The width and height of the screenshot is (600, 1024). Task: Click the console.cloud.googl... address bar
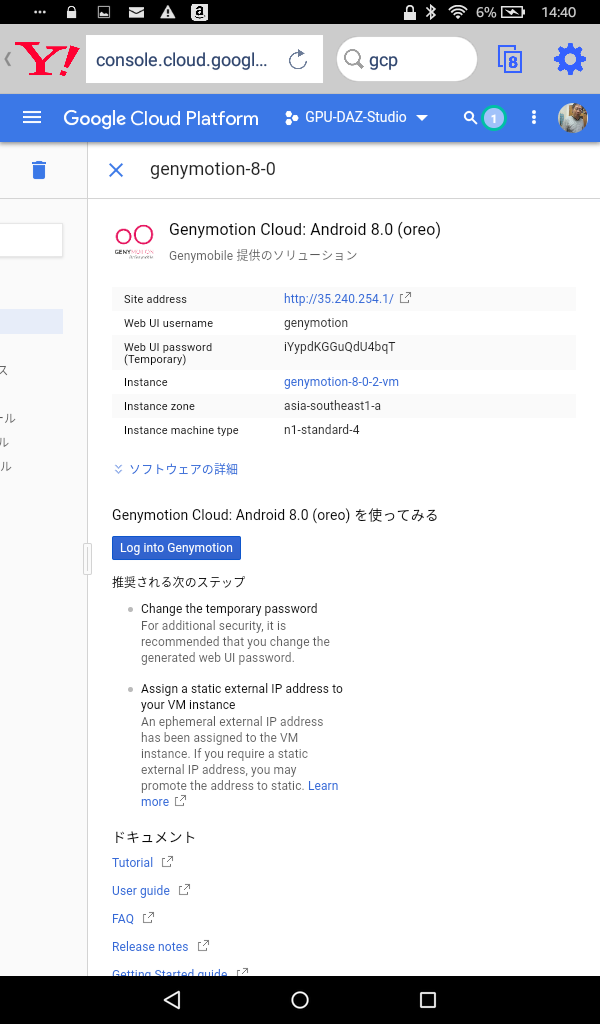(204, 59)
